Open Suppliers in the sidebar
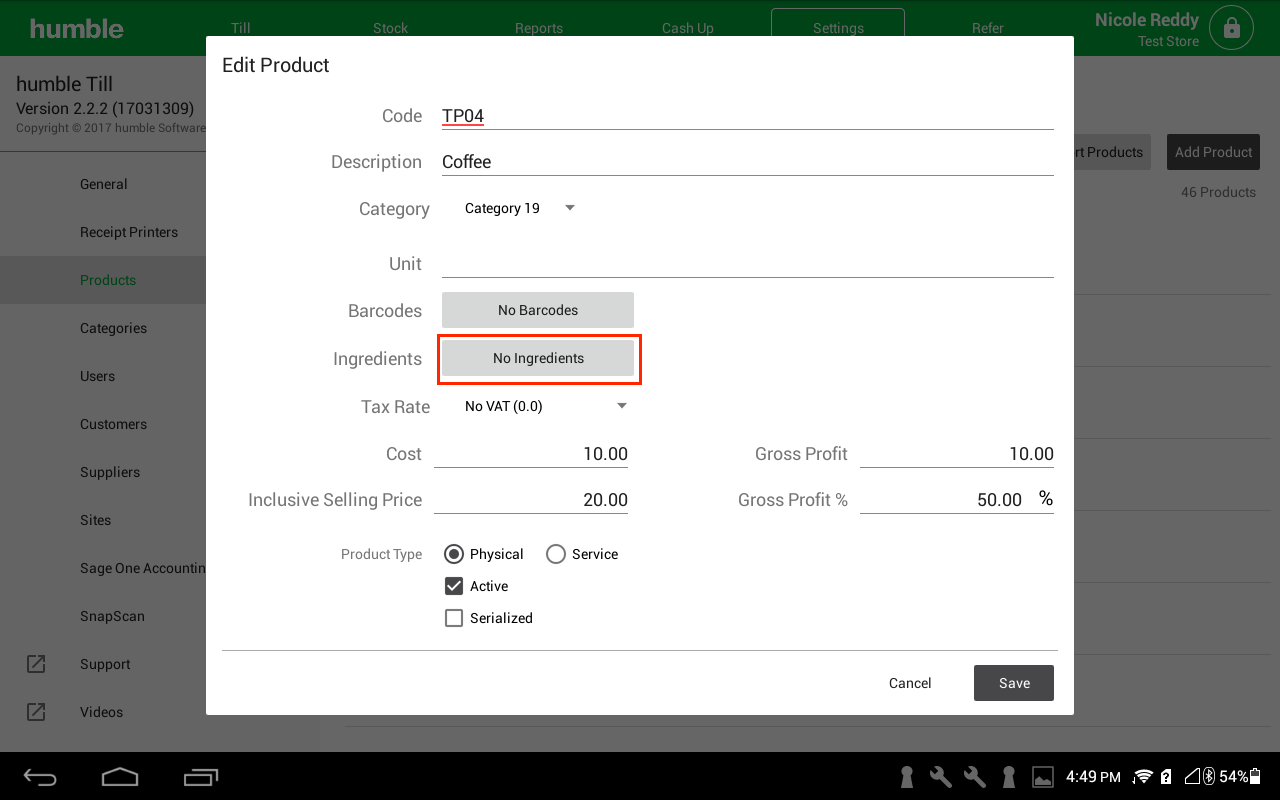This screenshot has width=1280, height=800. pos(103,472)
